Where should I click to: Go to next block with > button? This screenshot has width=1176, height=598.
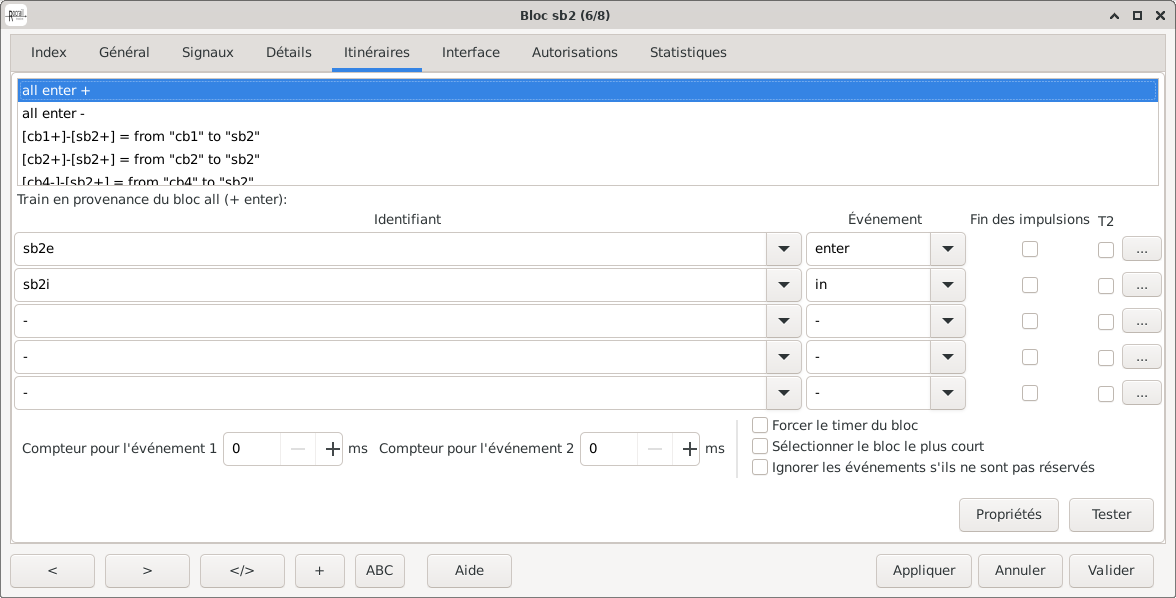click(x=147, y=571)
